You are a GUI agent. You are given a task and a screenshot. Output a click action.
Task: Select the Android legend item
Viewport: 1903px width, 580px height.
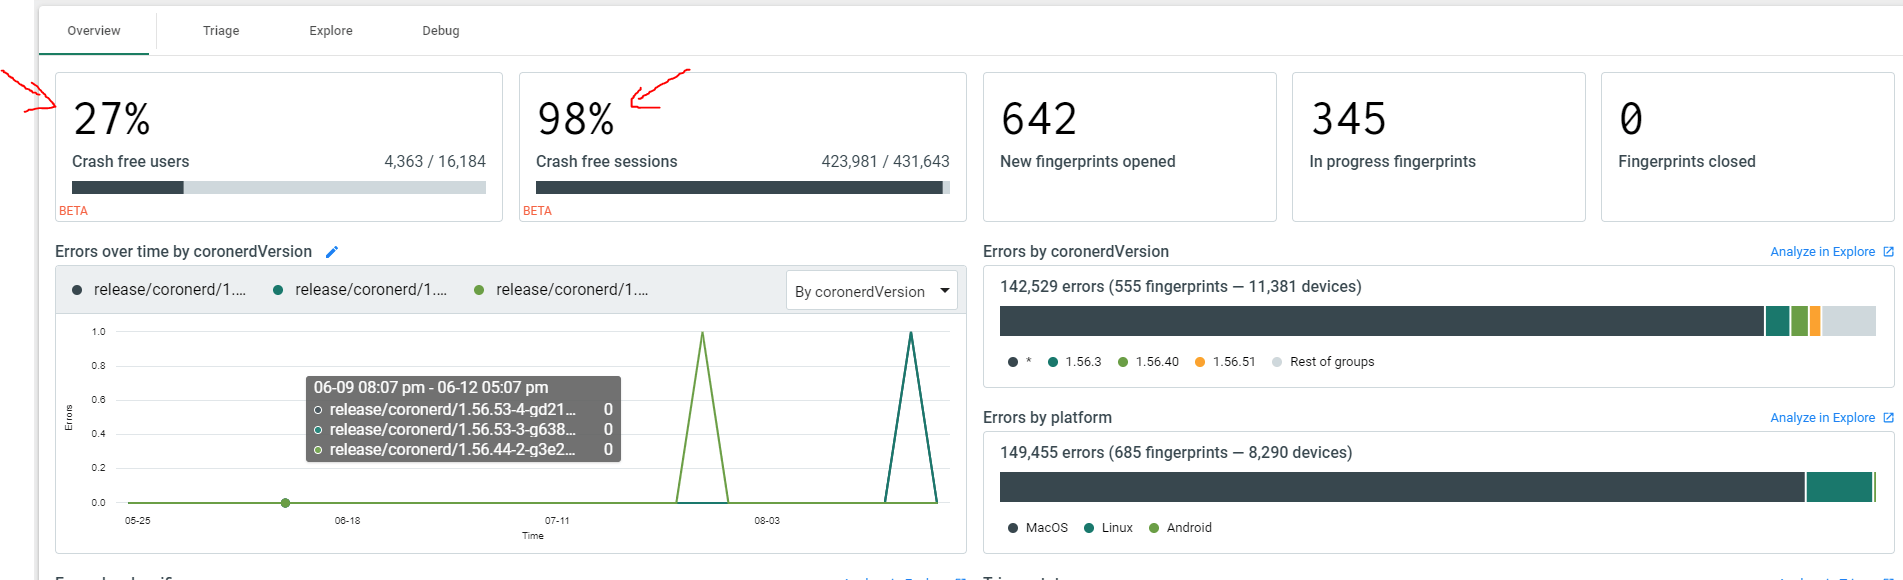coord(1180,528)
